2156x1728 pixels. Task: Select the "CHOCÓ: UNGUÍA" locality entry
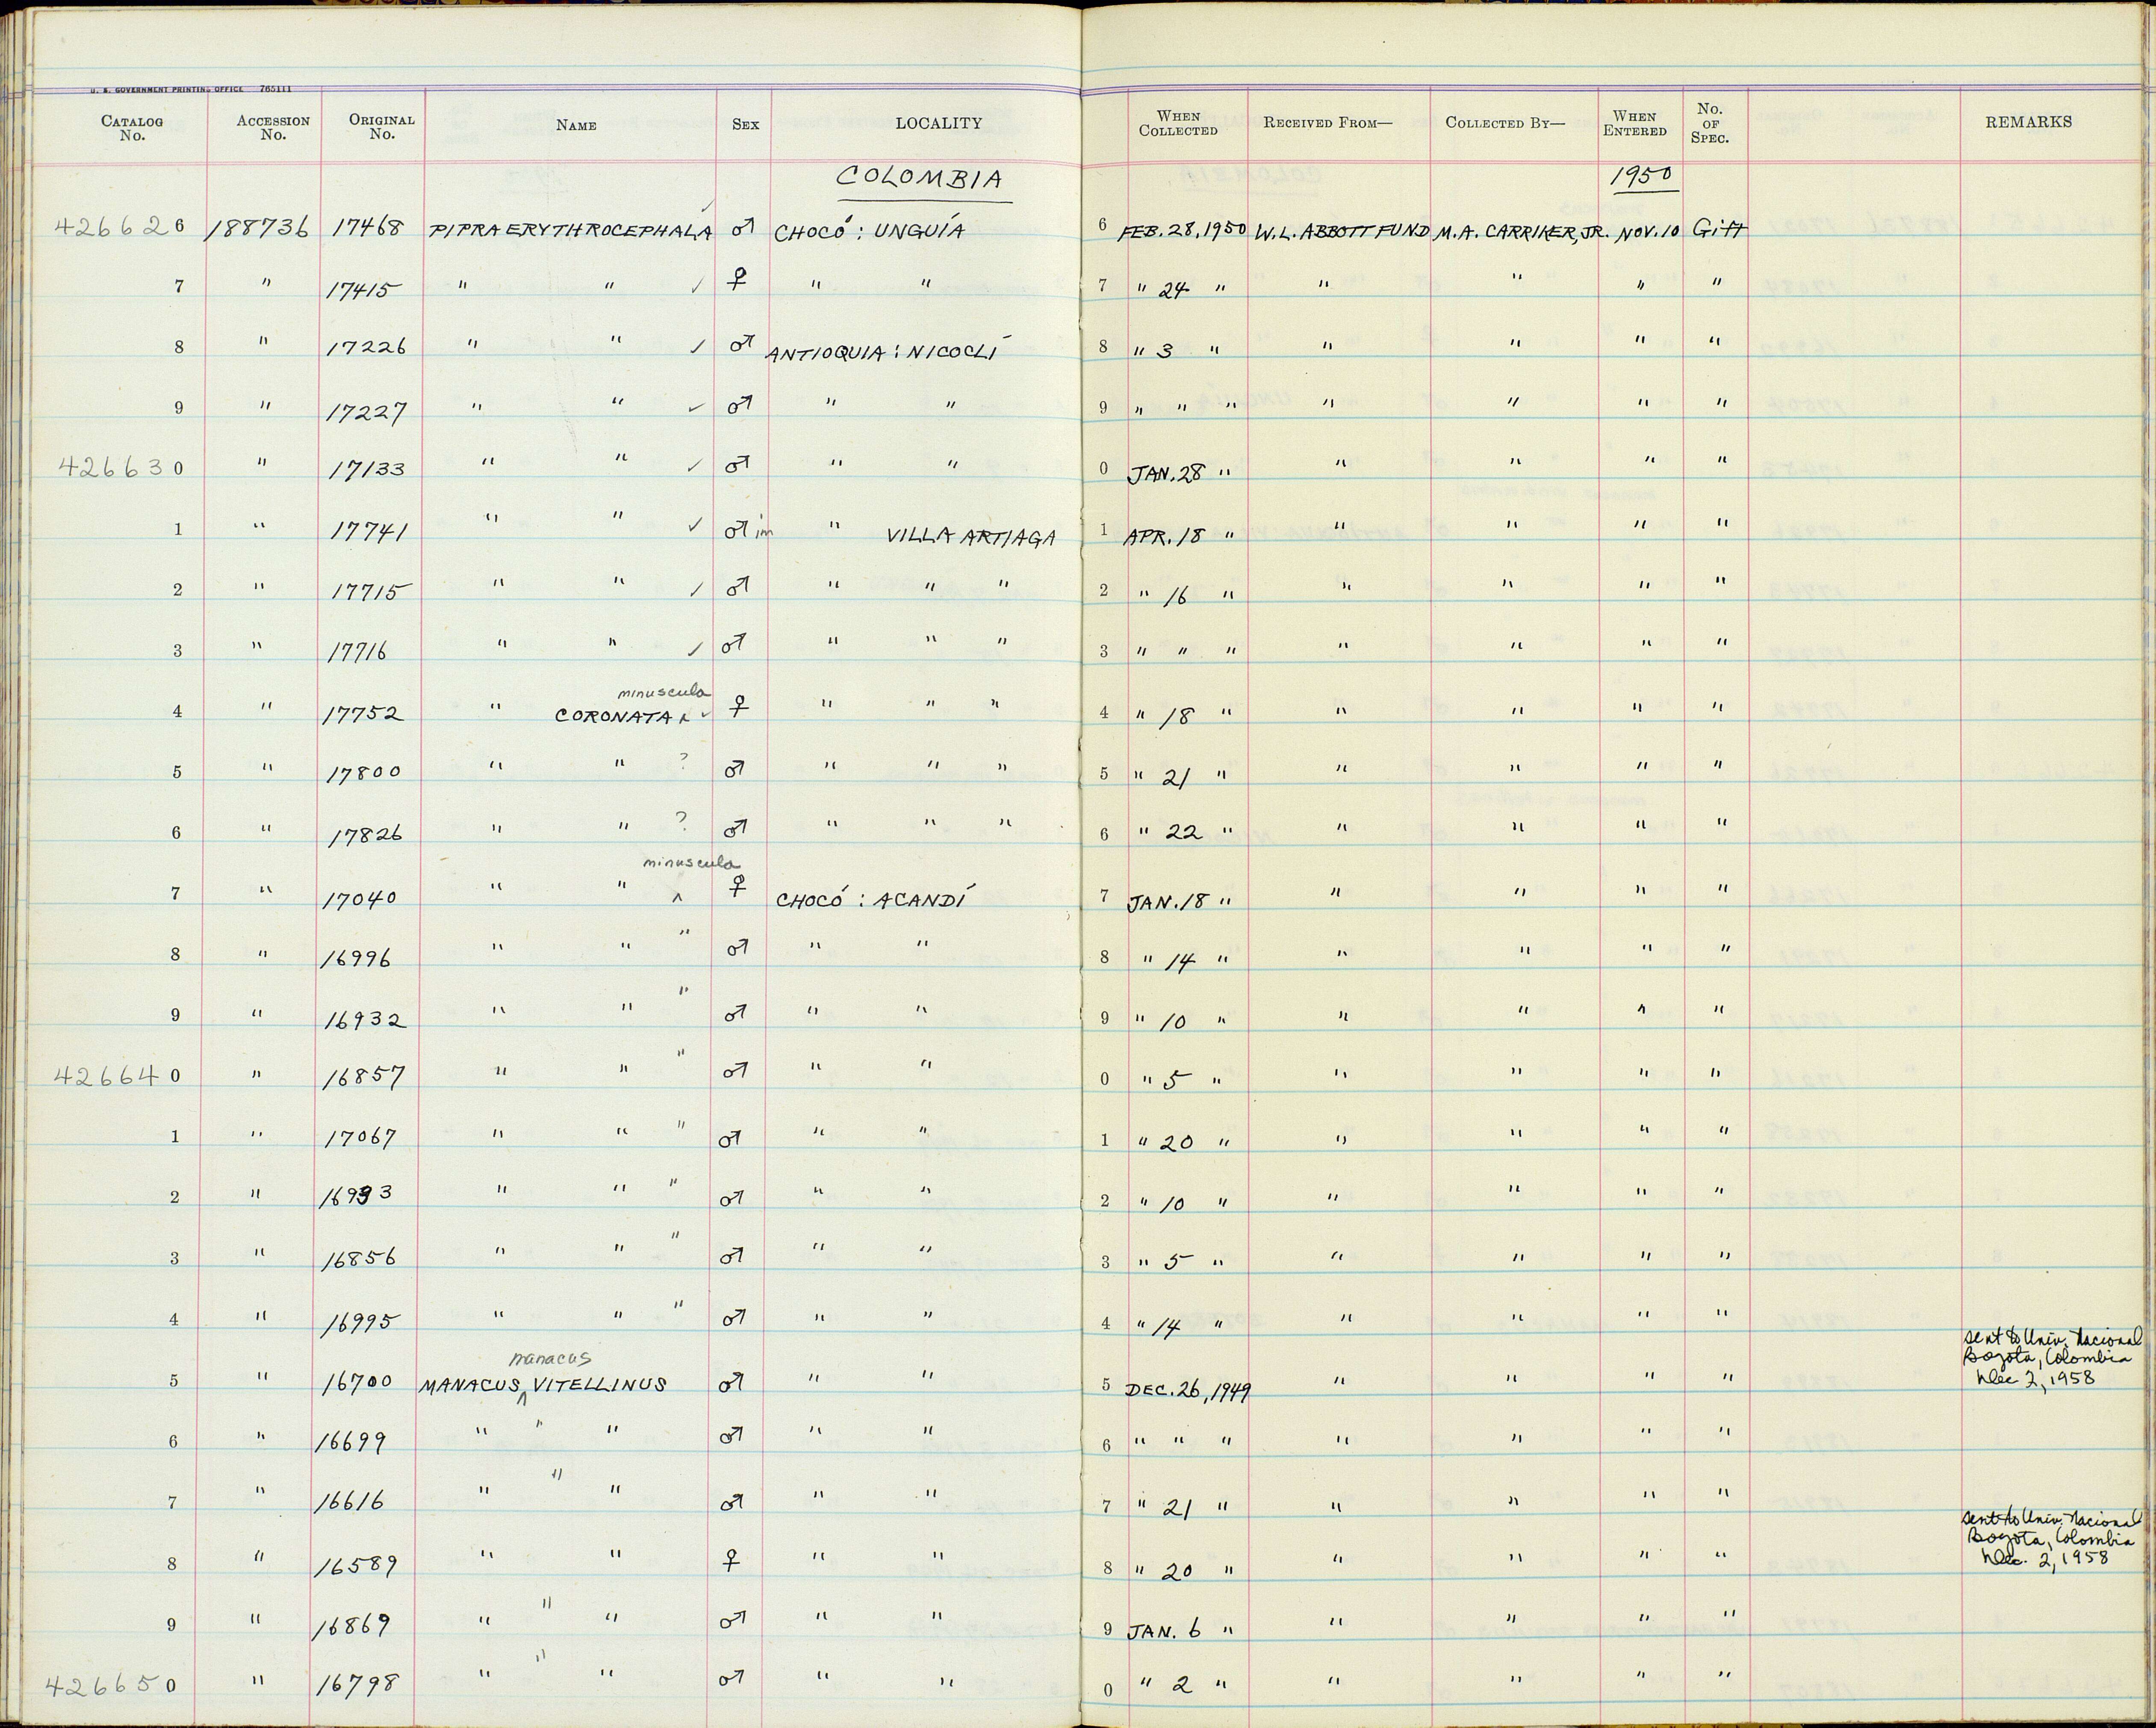coord(870,230)
